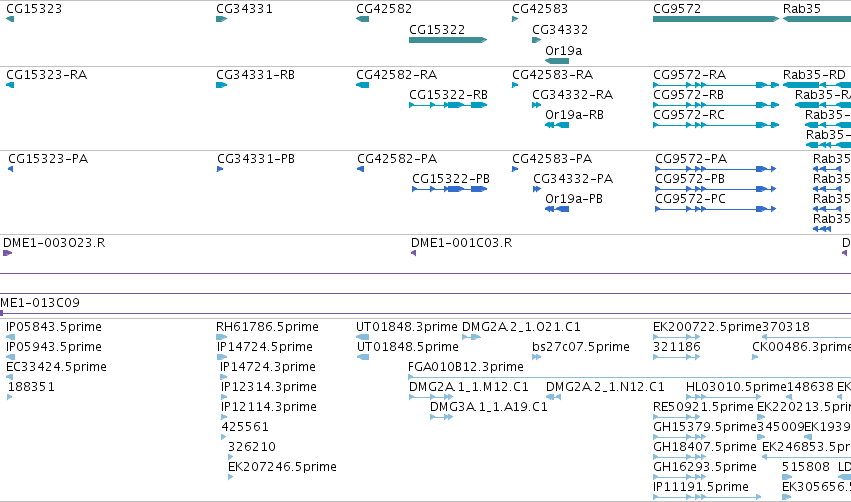Click the Rab35-RD transcript label

[814, 74]
